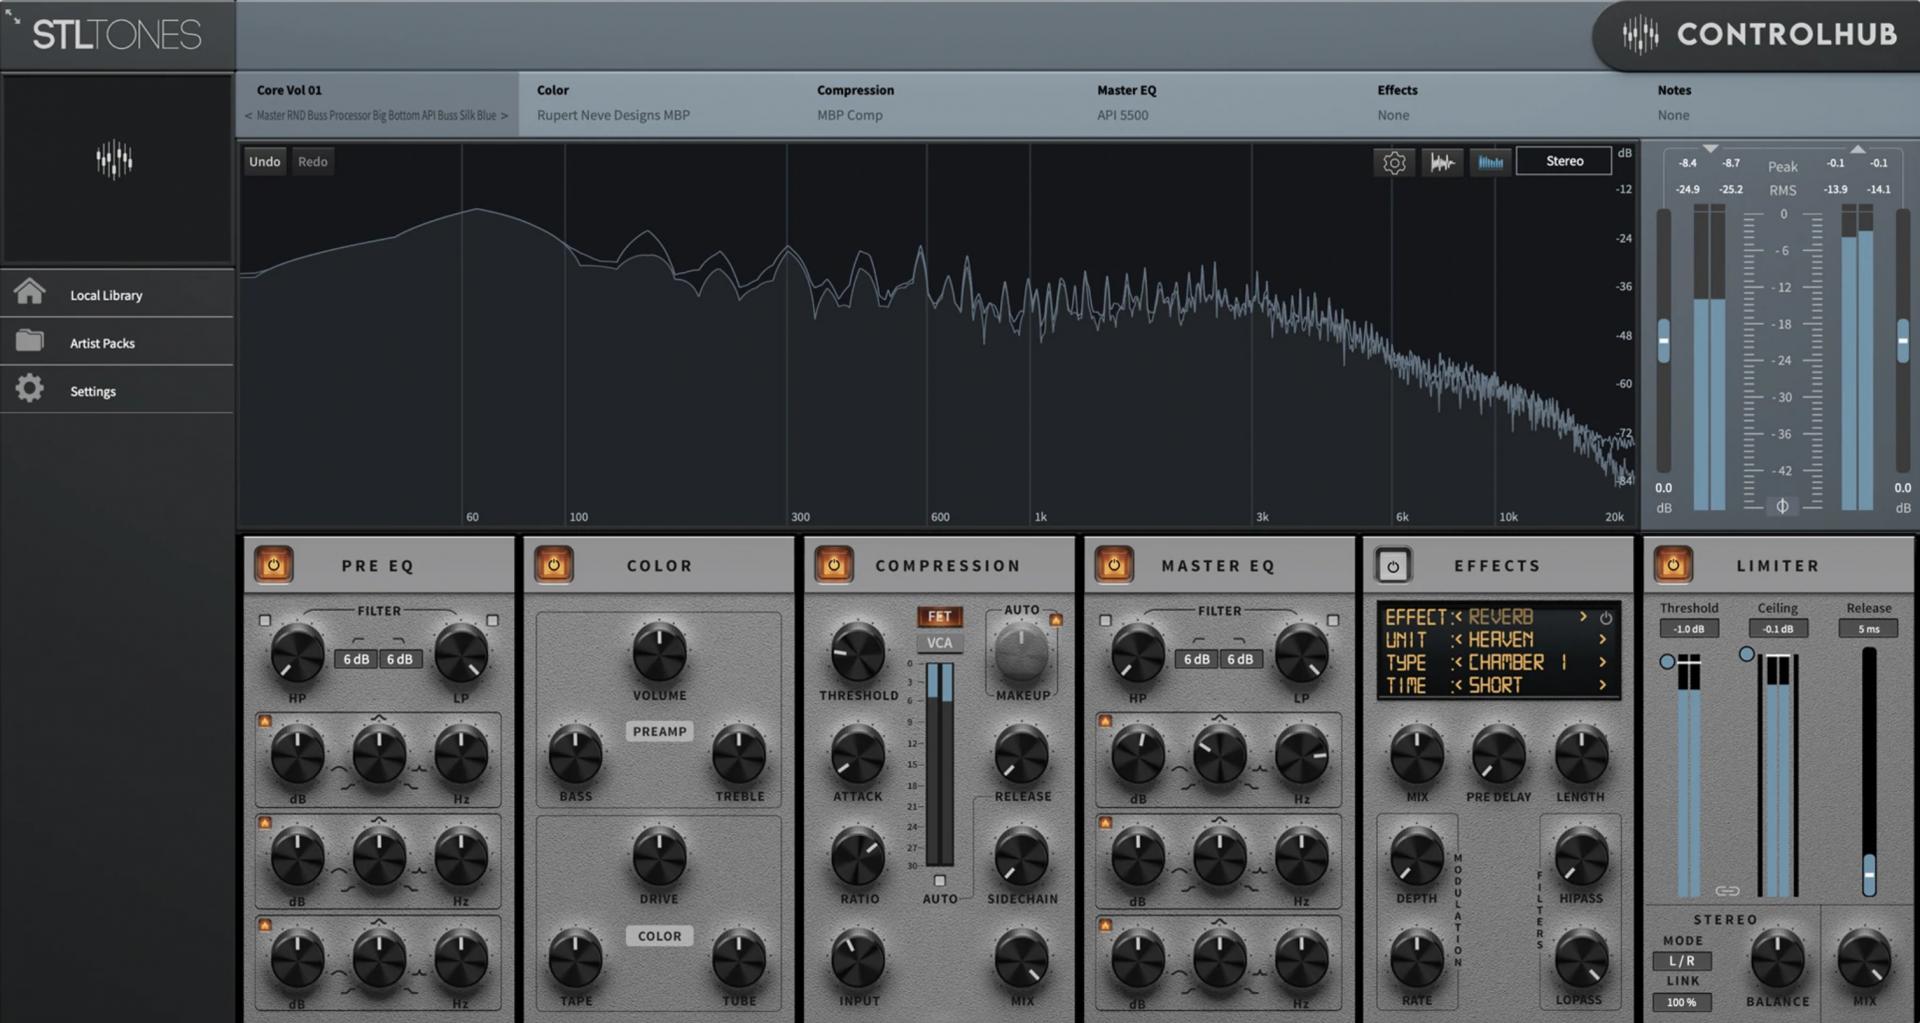Open L/R stereo mode selector
The image size is (1920, 1023).
(x=1682, y=961)
